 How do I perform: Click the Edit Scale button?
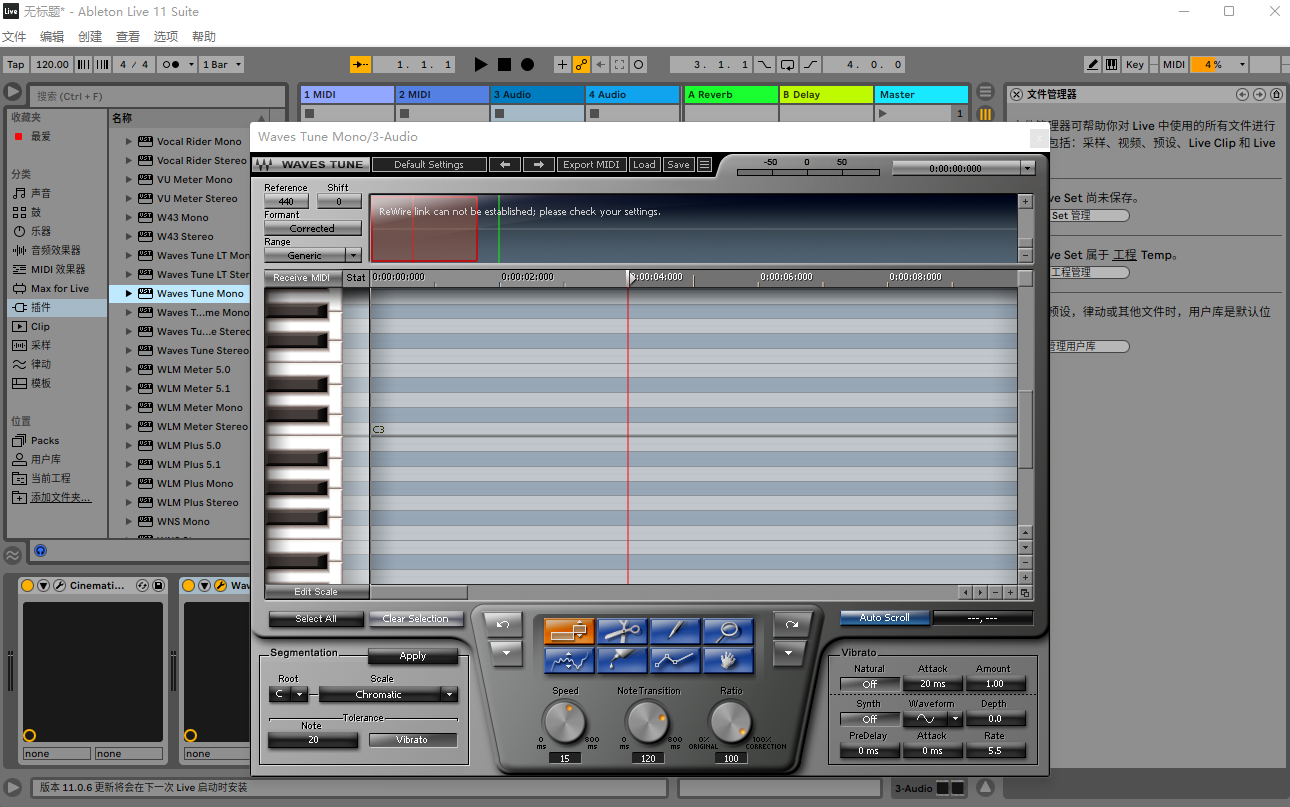[316, 592]
